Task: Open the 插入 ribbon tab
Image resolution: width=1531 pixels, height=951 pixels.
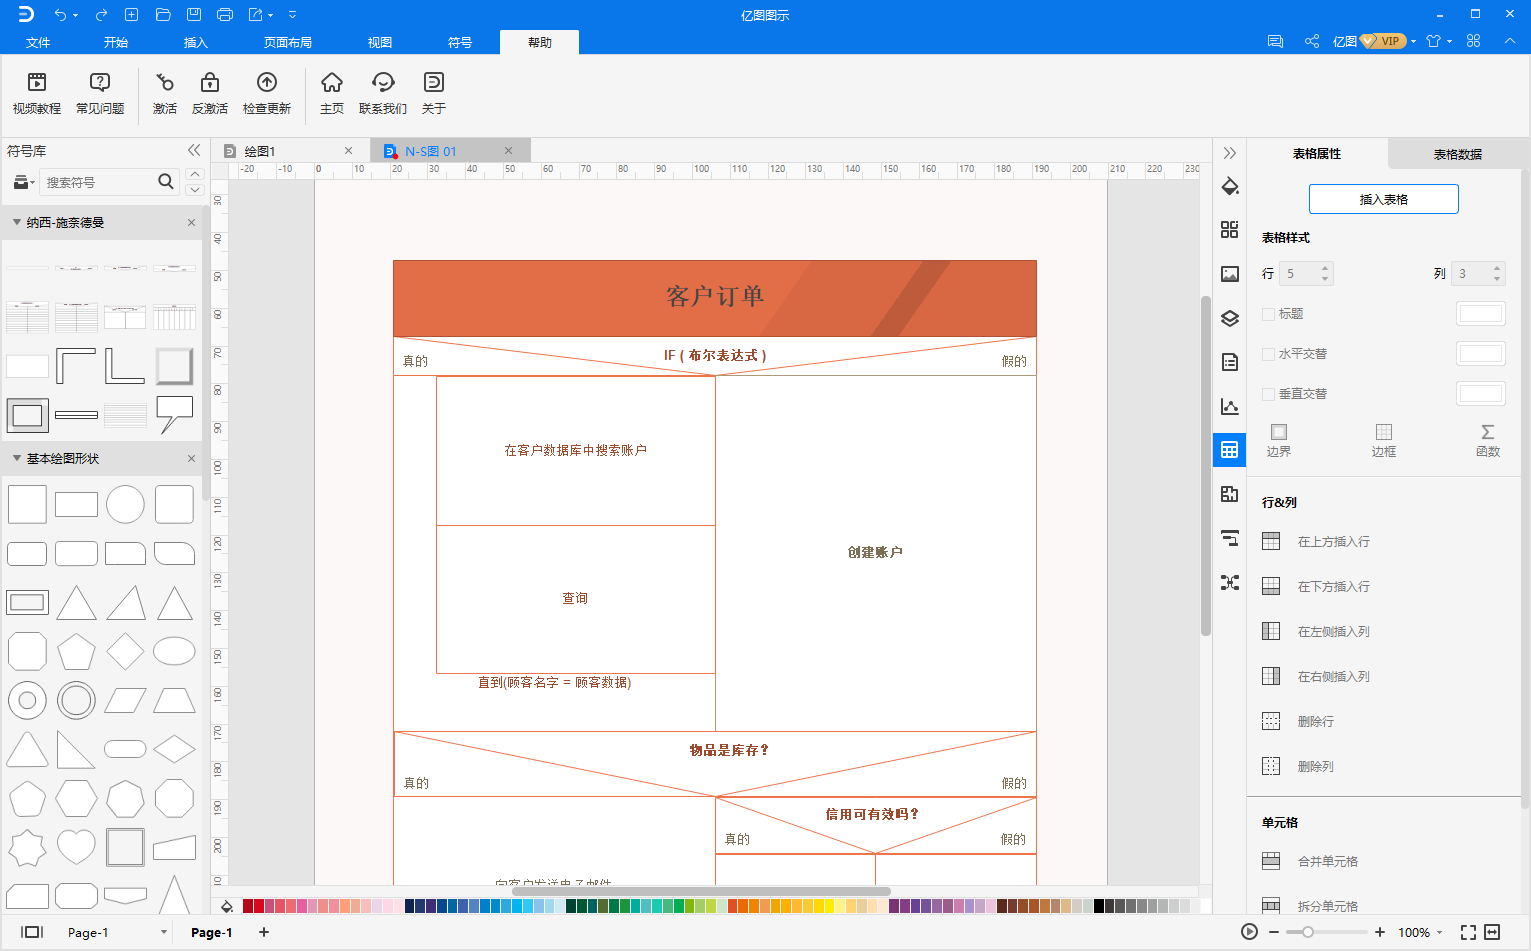Action: (196, 42)
